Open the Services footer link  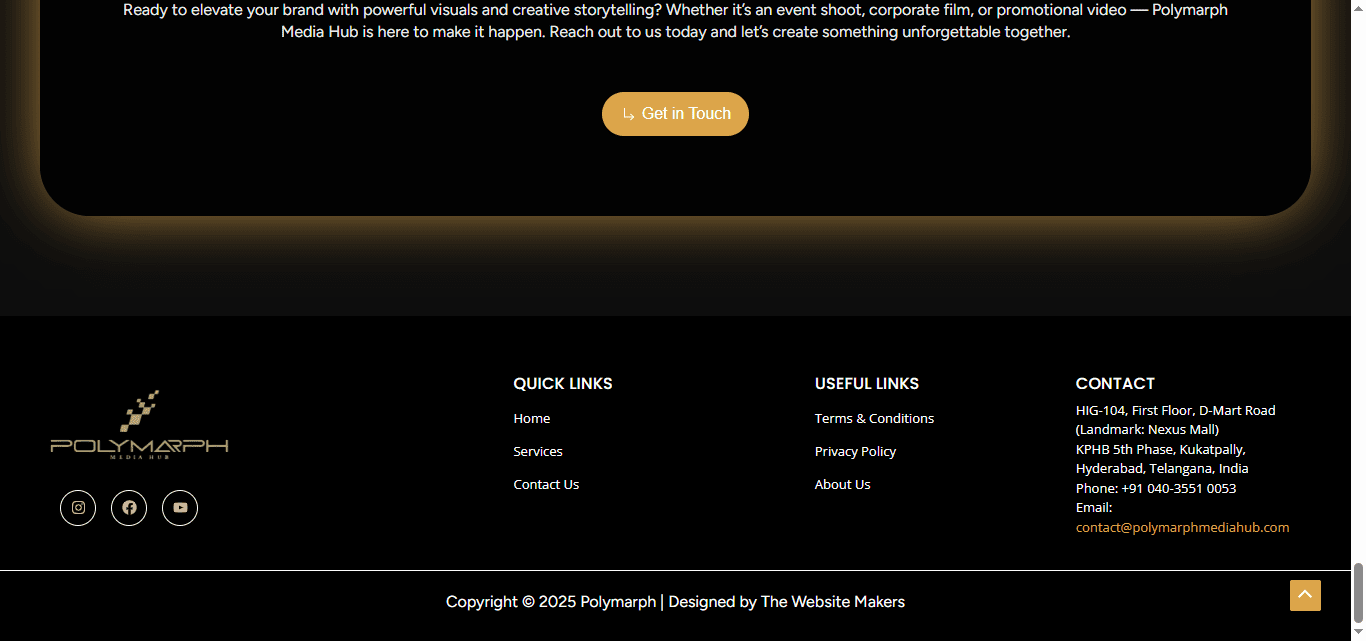(538, 452)
